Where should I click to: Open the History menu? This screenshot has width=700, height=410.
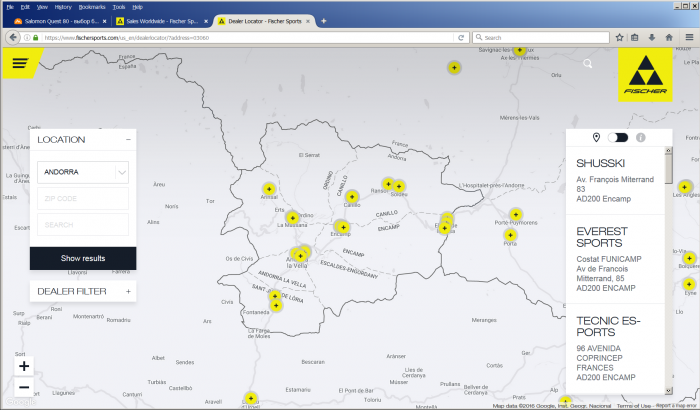point(63,7)
